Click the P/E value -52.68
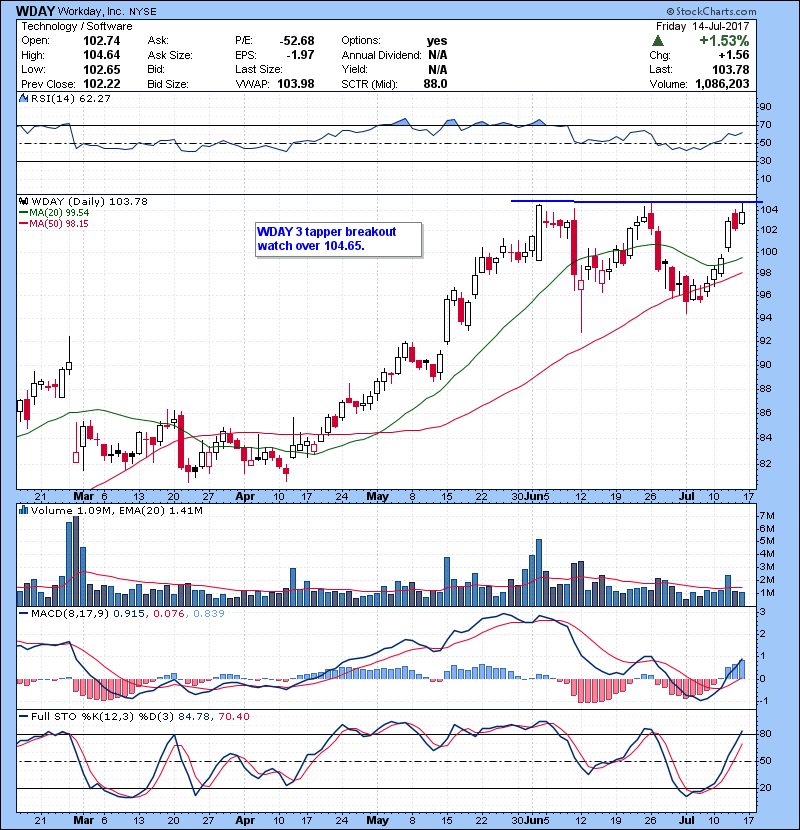 (297, 41)
